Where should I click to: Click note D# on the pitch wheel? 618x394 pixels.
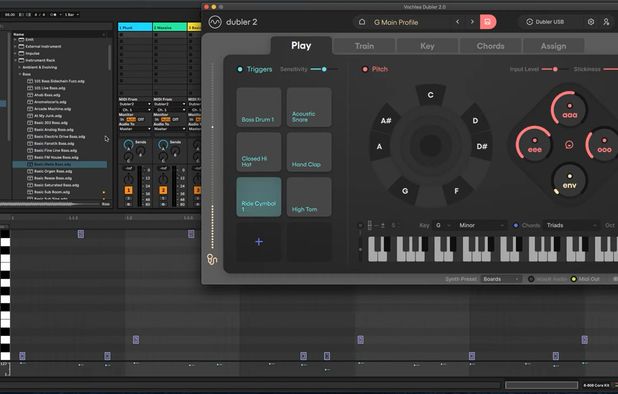482,146
